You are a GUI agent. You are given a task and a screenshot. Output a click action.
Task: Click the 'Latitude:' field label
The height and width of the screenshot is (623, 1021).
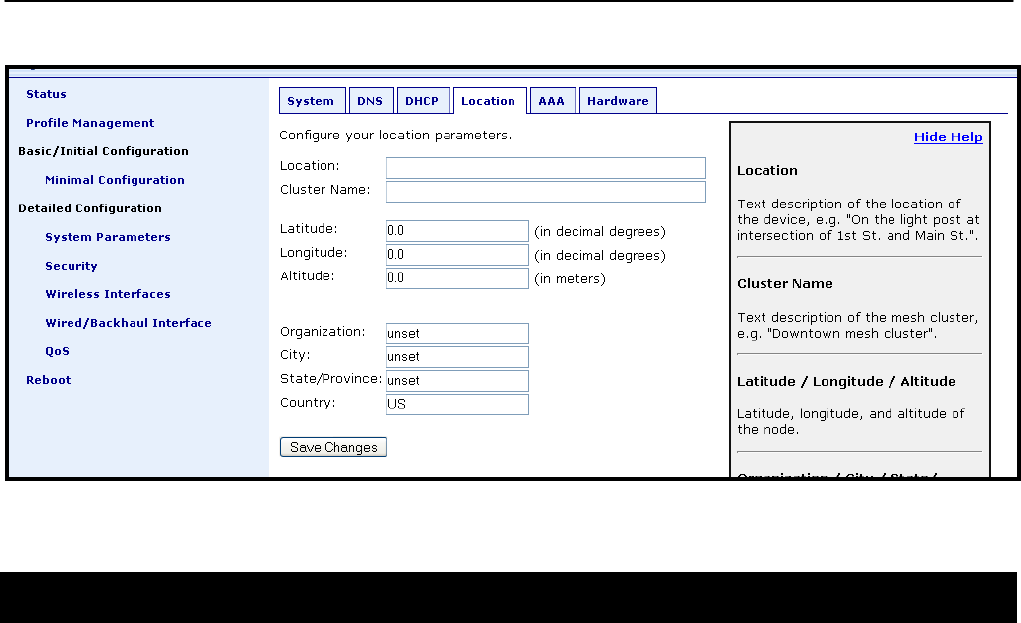point(309,228)
